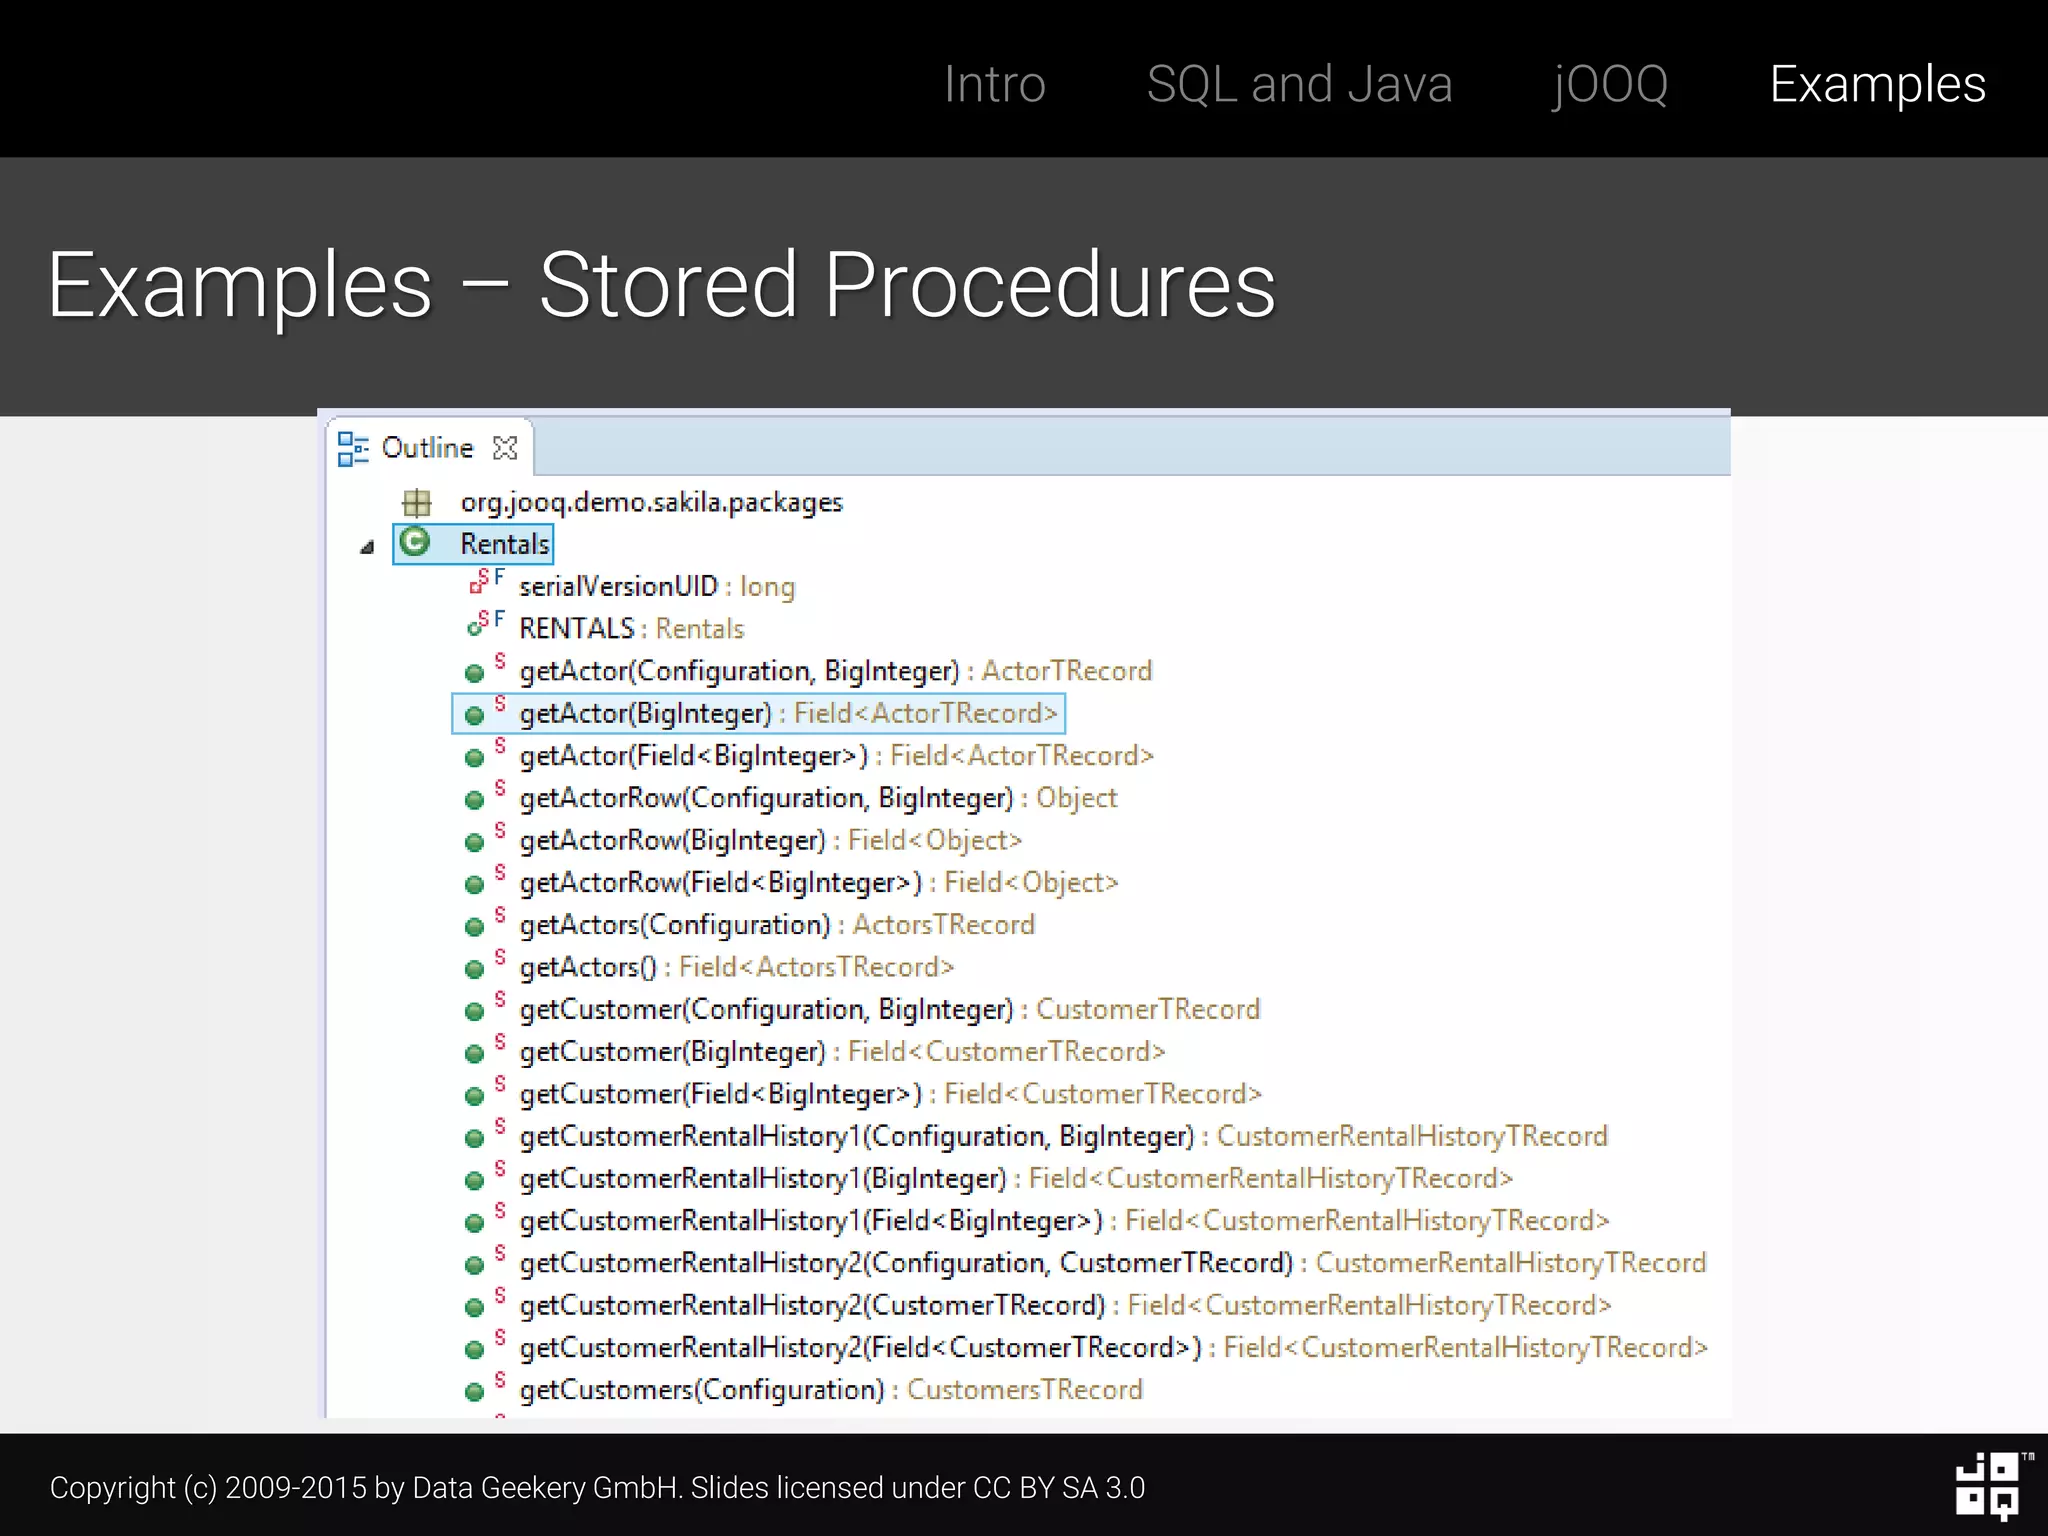This screenshot has width=2048, height=1536.
Task: Click the org.jooq.demo.sakila.packages package icon
Action: tap(416, 502)
